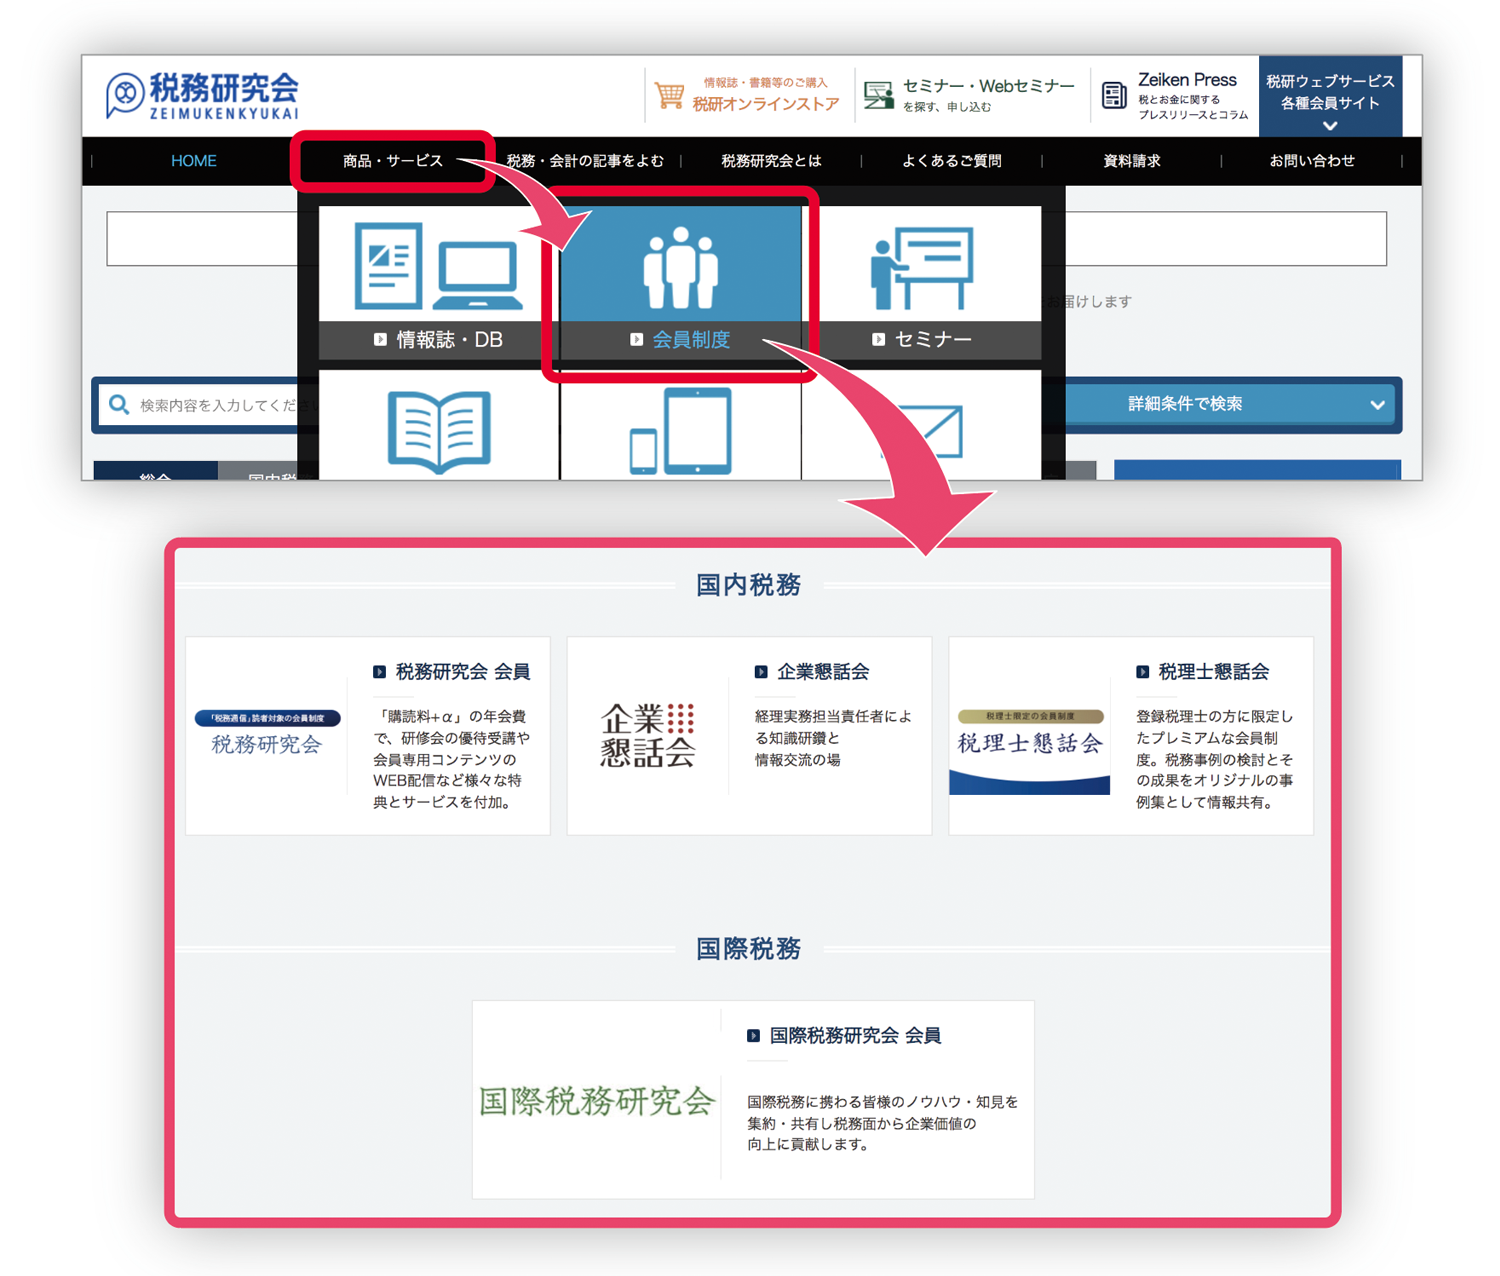Click the 登録税理士の方に限定 description text
The width and height of the screenshot is (1500, 1276).
click(1215, 759)
